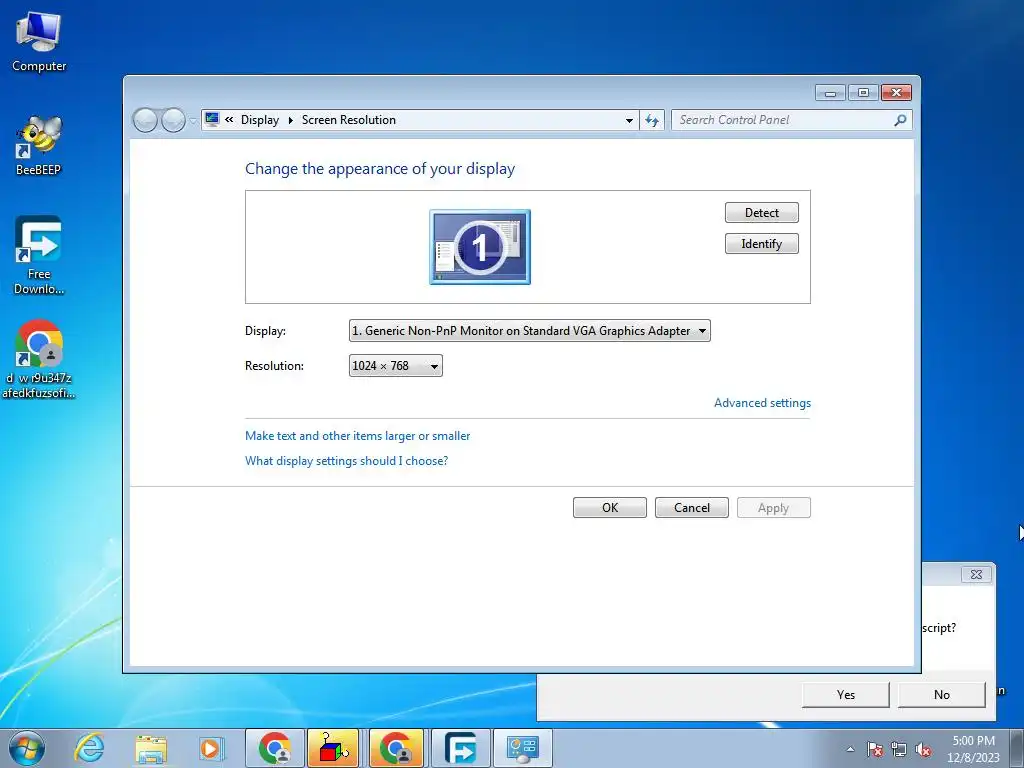Open Advanced settings link
The image size is (1024, 768).
(762, 403)
